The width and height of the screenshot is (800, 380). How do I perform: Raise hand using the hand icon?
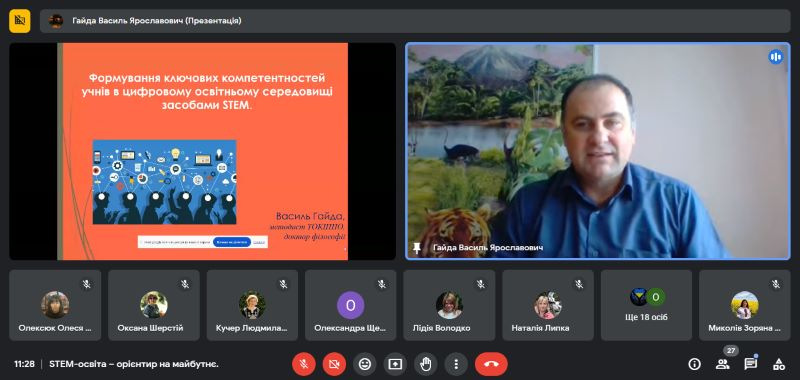coord(426,364)
